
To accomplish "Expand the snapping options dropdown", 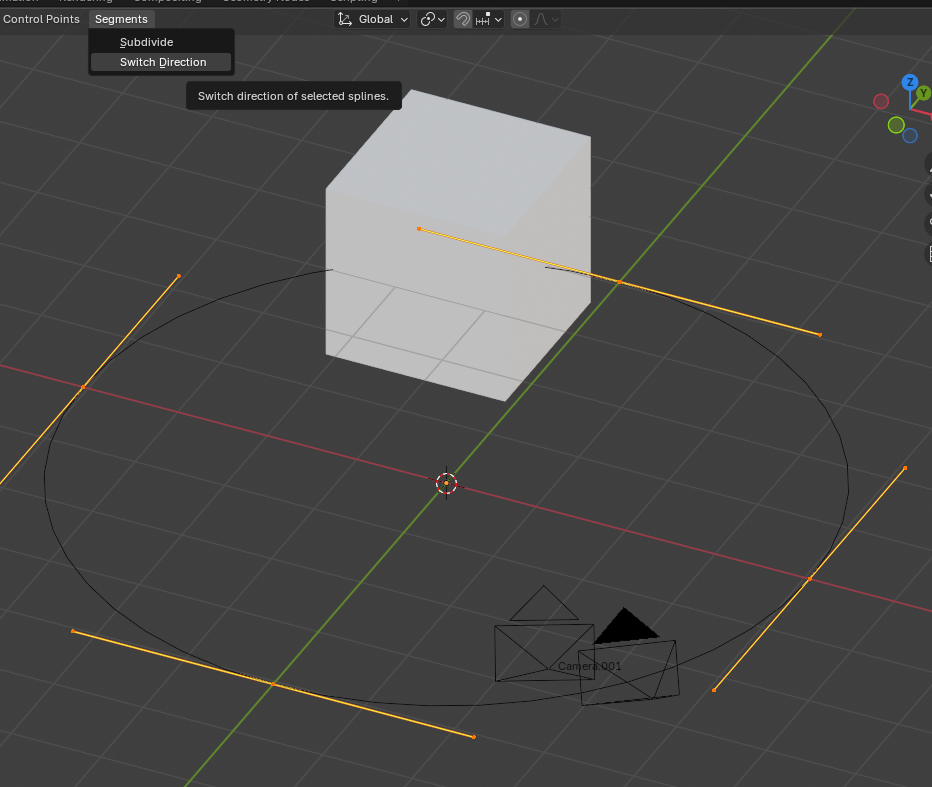I will click(490, 19).
